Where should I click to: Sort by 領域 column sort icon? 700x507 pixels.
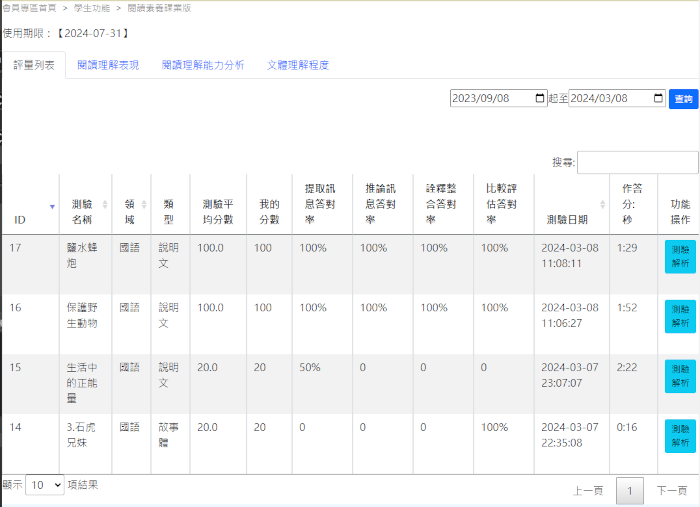(x=143, y=204)
